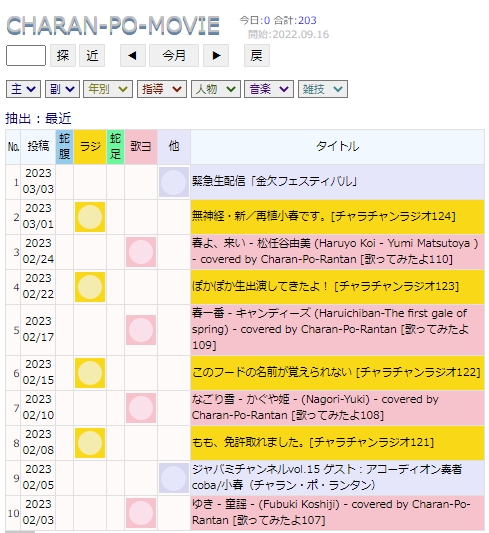
Task: Click the yellow circle for radio episode 121
Action: tap(90, 443)
